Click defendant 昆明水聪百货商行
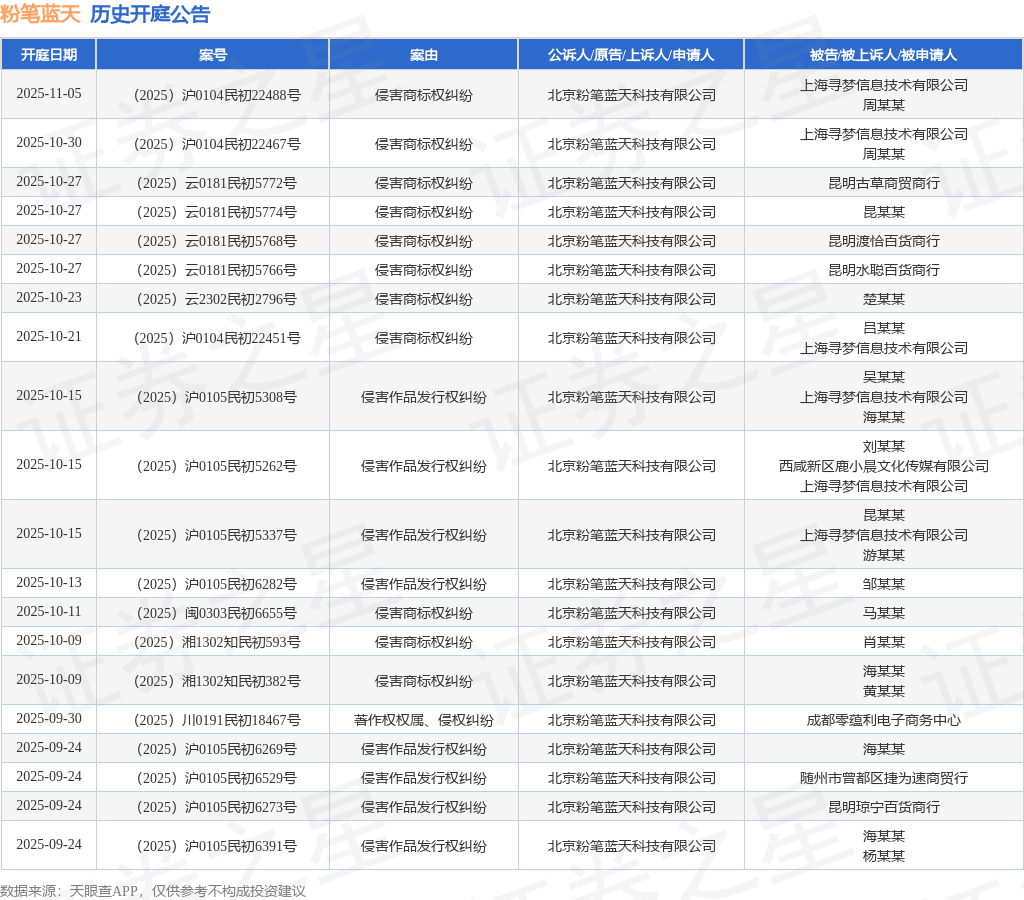 point(884,270)
